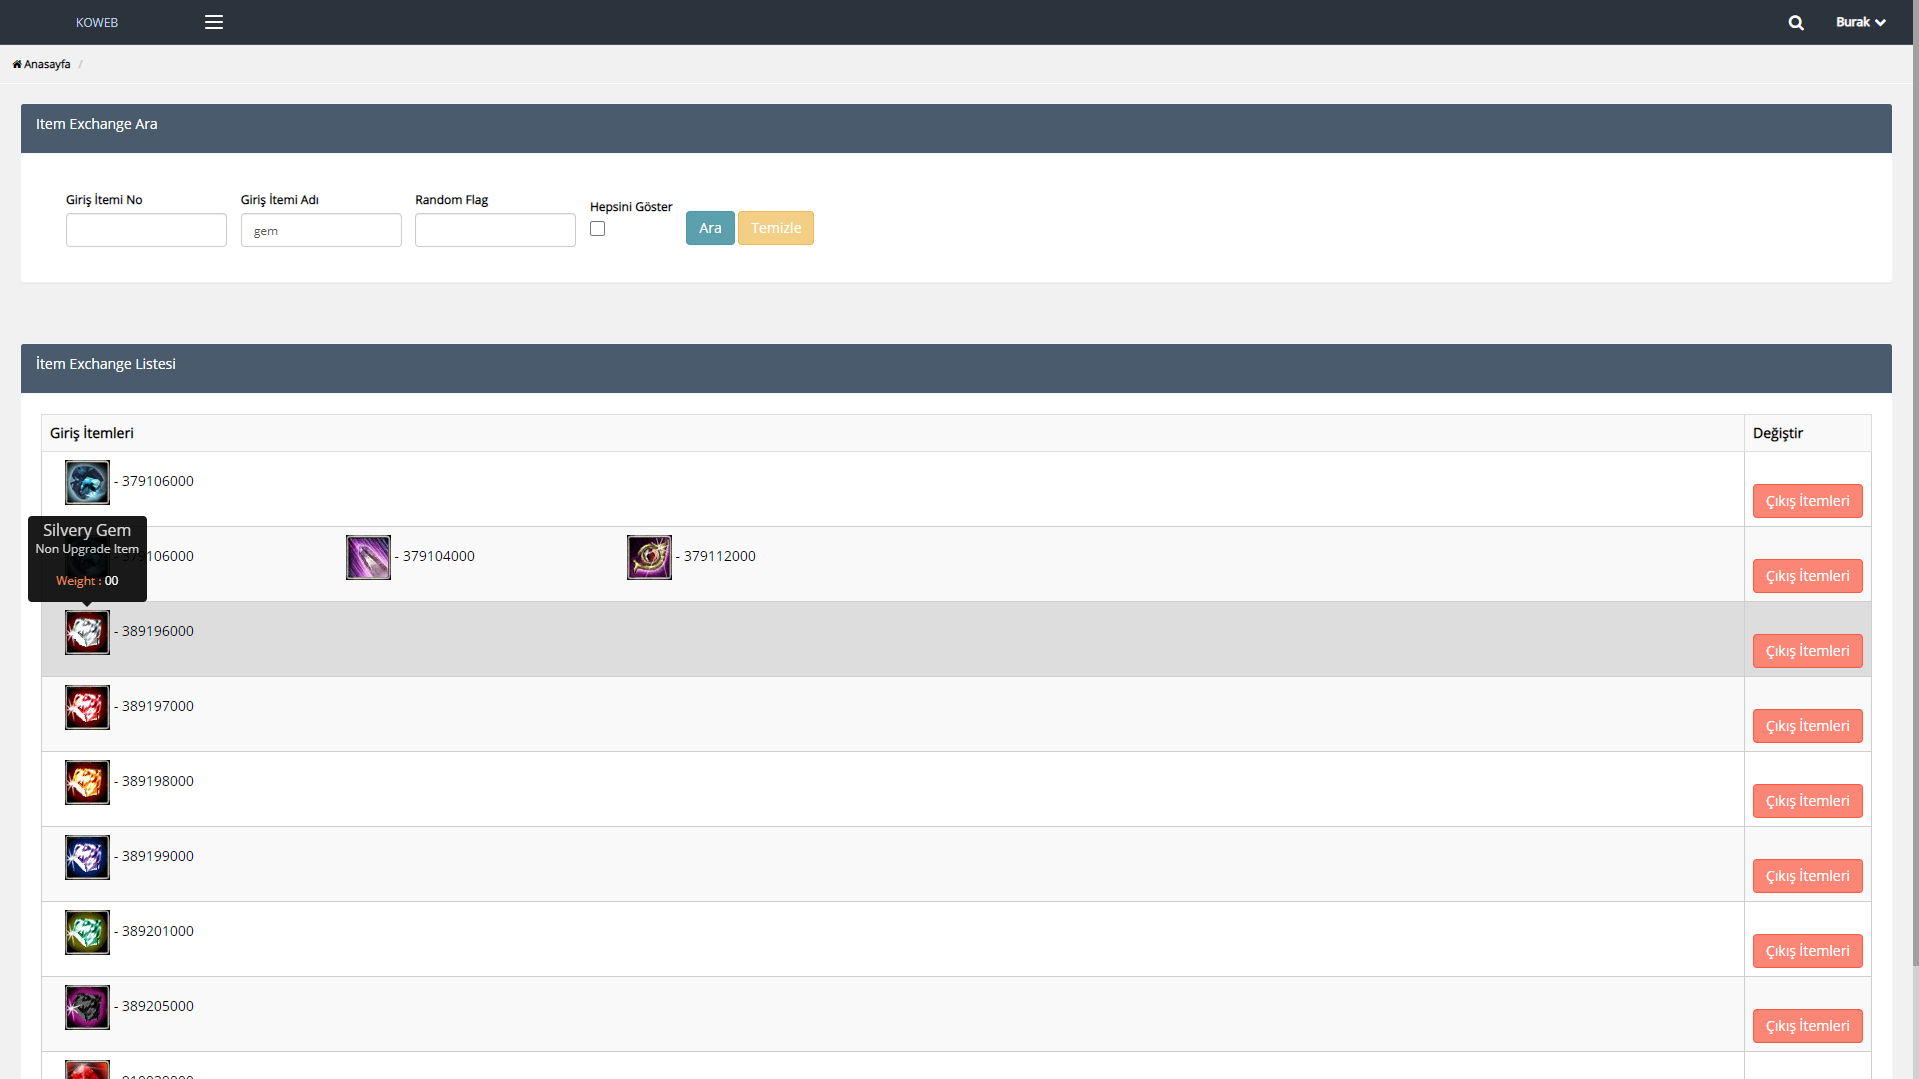Open the Burak user dropdown
Screen dimensions: 1919x1079
click(x=1860, y=22)
